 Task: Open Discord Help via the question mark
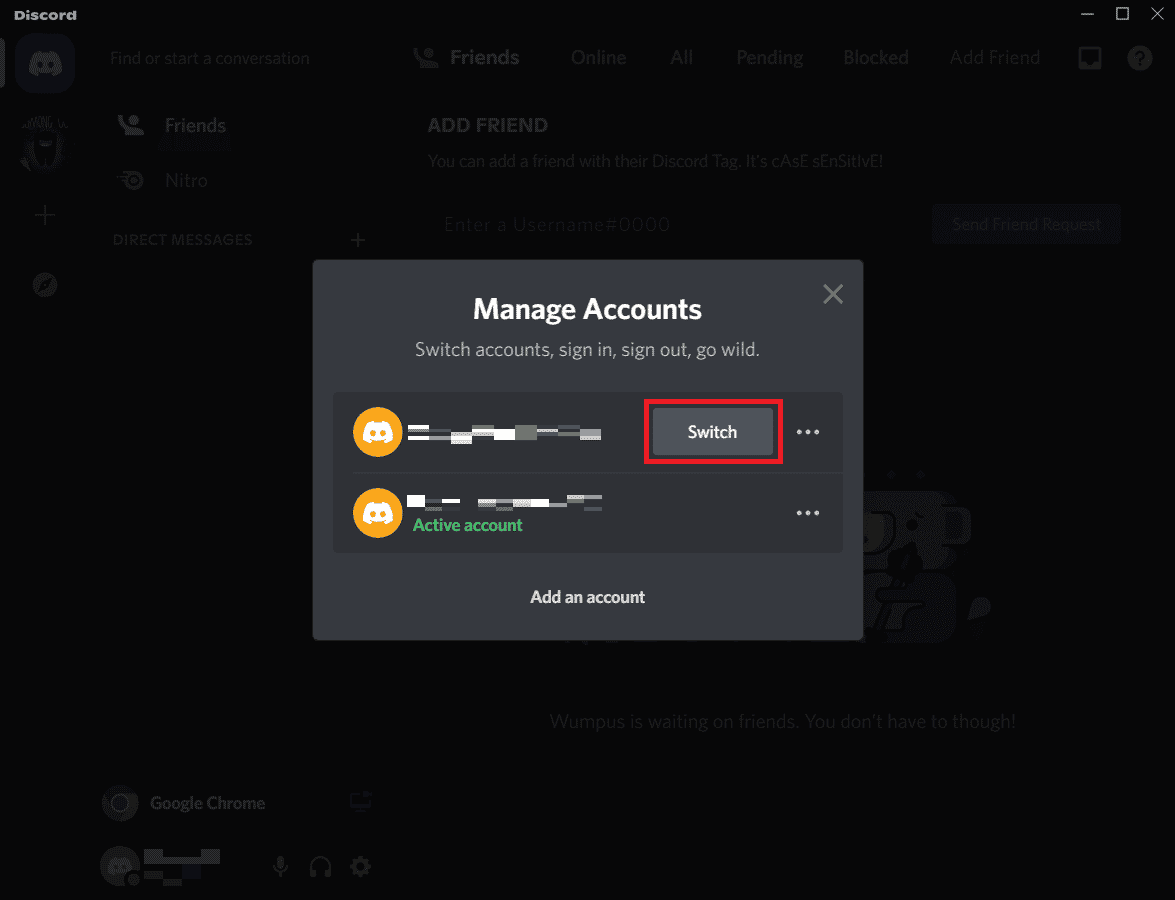coord(1139,58)
